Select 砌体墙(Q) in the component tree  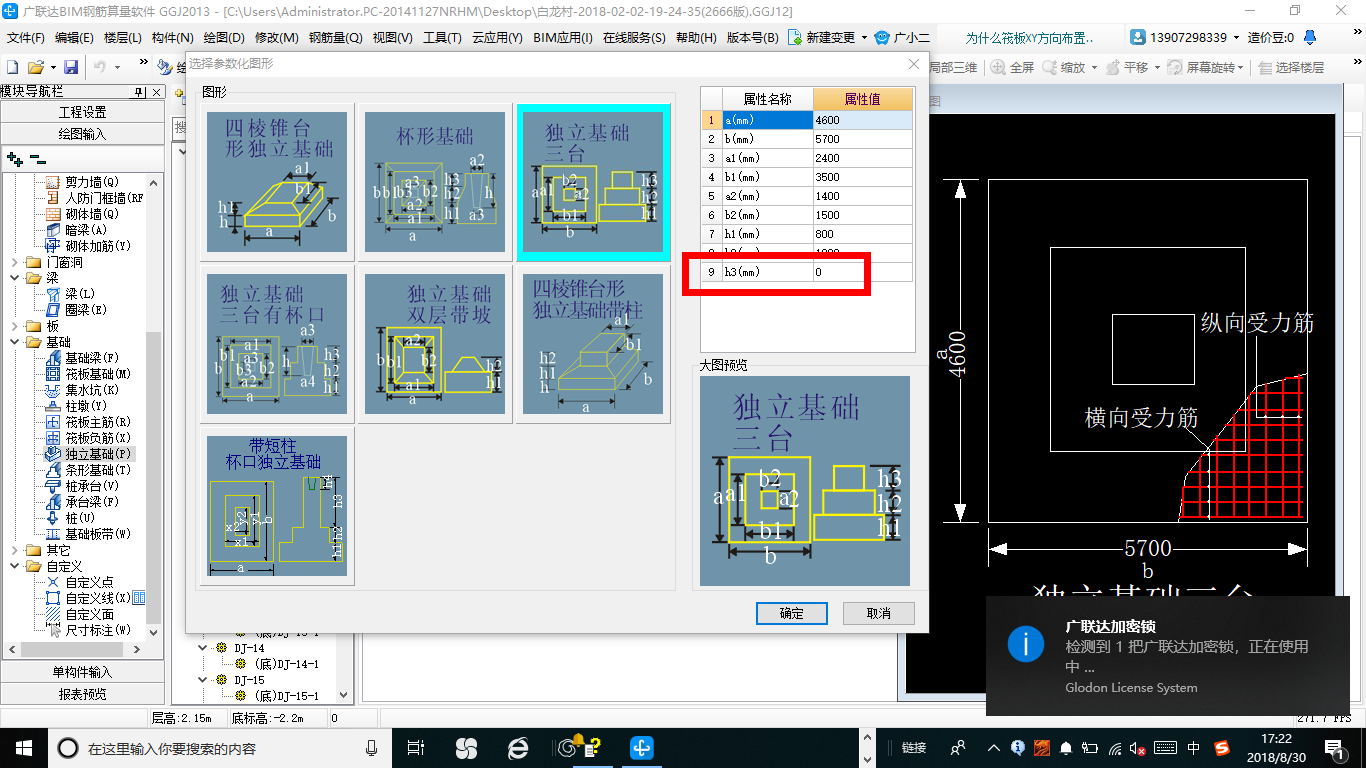coord(91,214)
